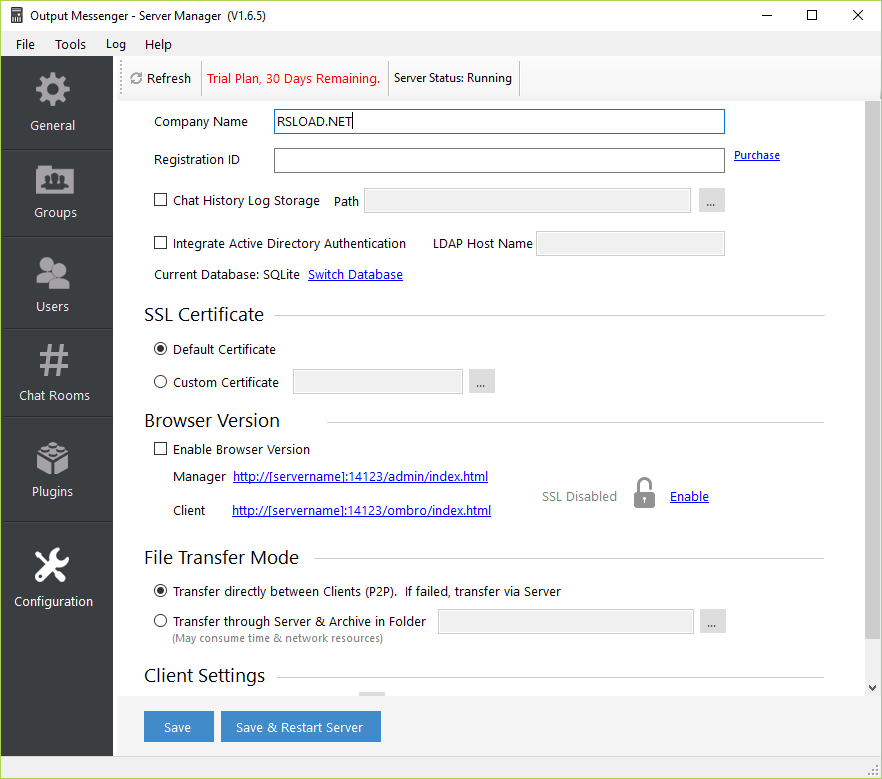
Task: Open the Chat History Log path browser
Action: pos(711,200)
